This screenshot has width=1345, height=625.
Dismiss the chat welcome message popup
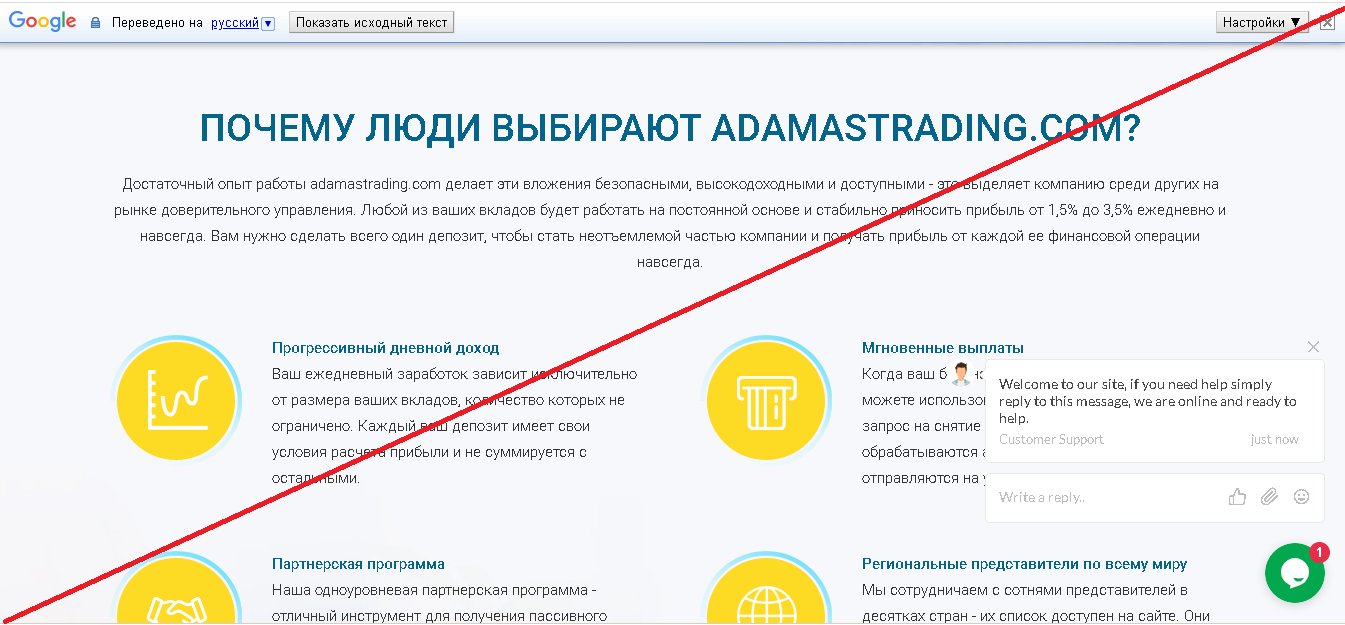tap(1313, 347)
